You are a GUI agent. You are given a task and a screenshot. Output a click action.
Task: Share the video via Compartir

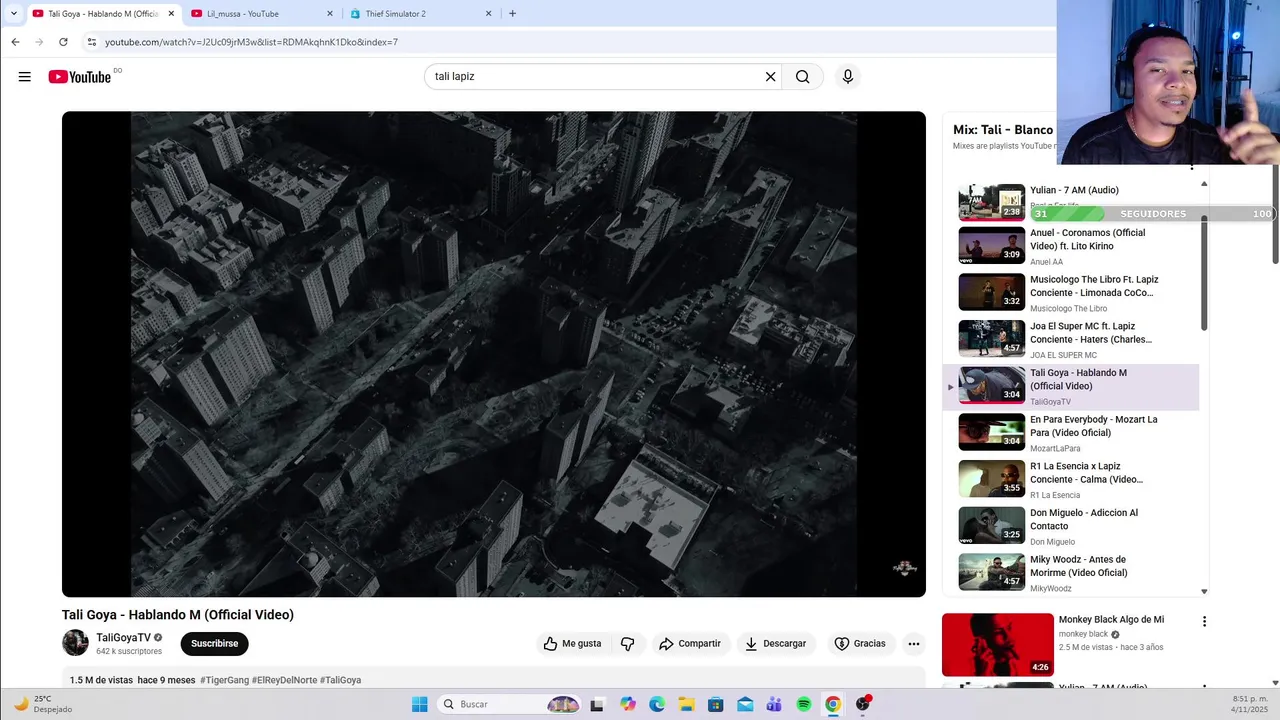pyautogui.click(x=689, y=644)
